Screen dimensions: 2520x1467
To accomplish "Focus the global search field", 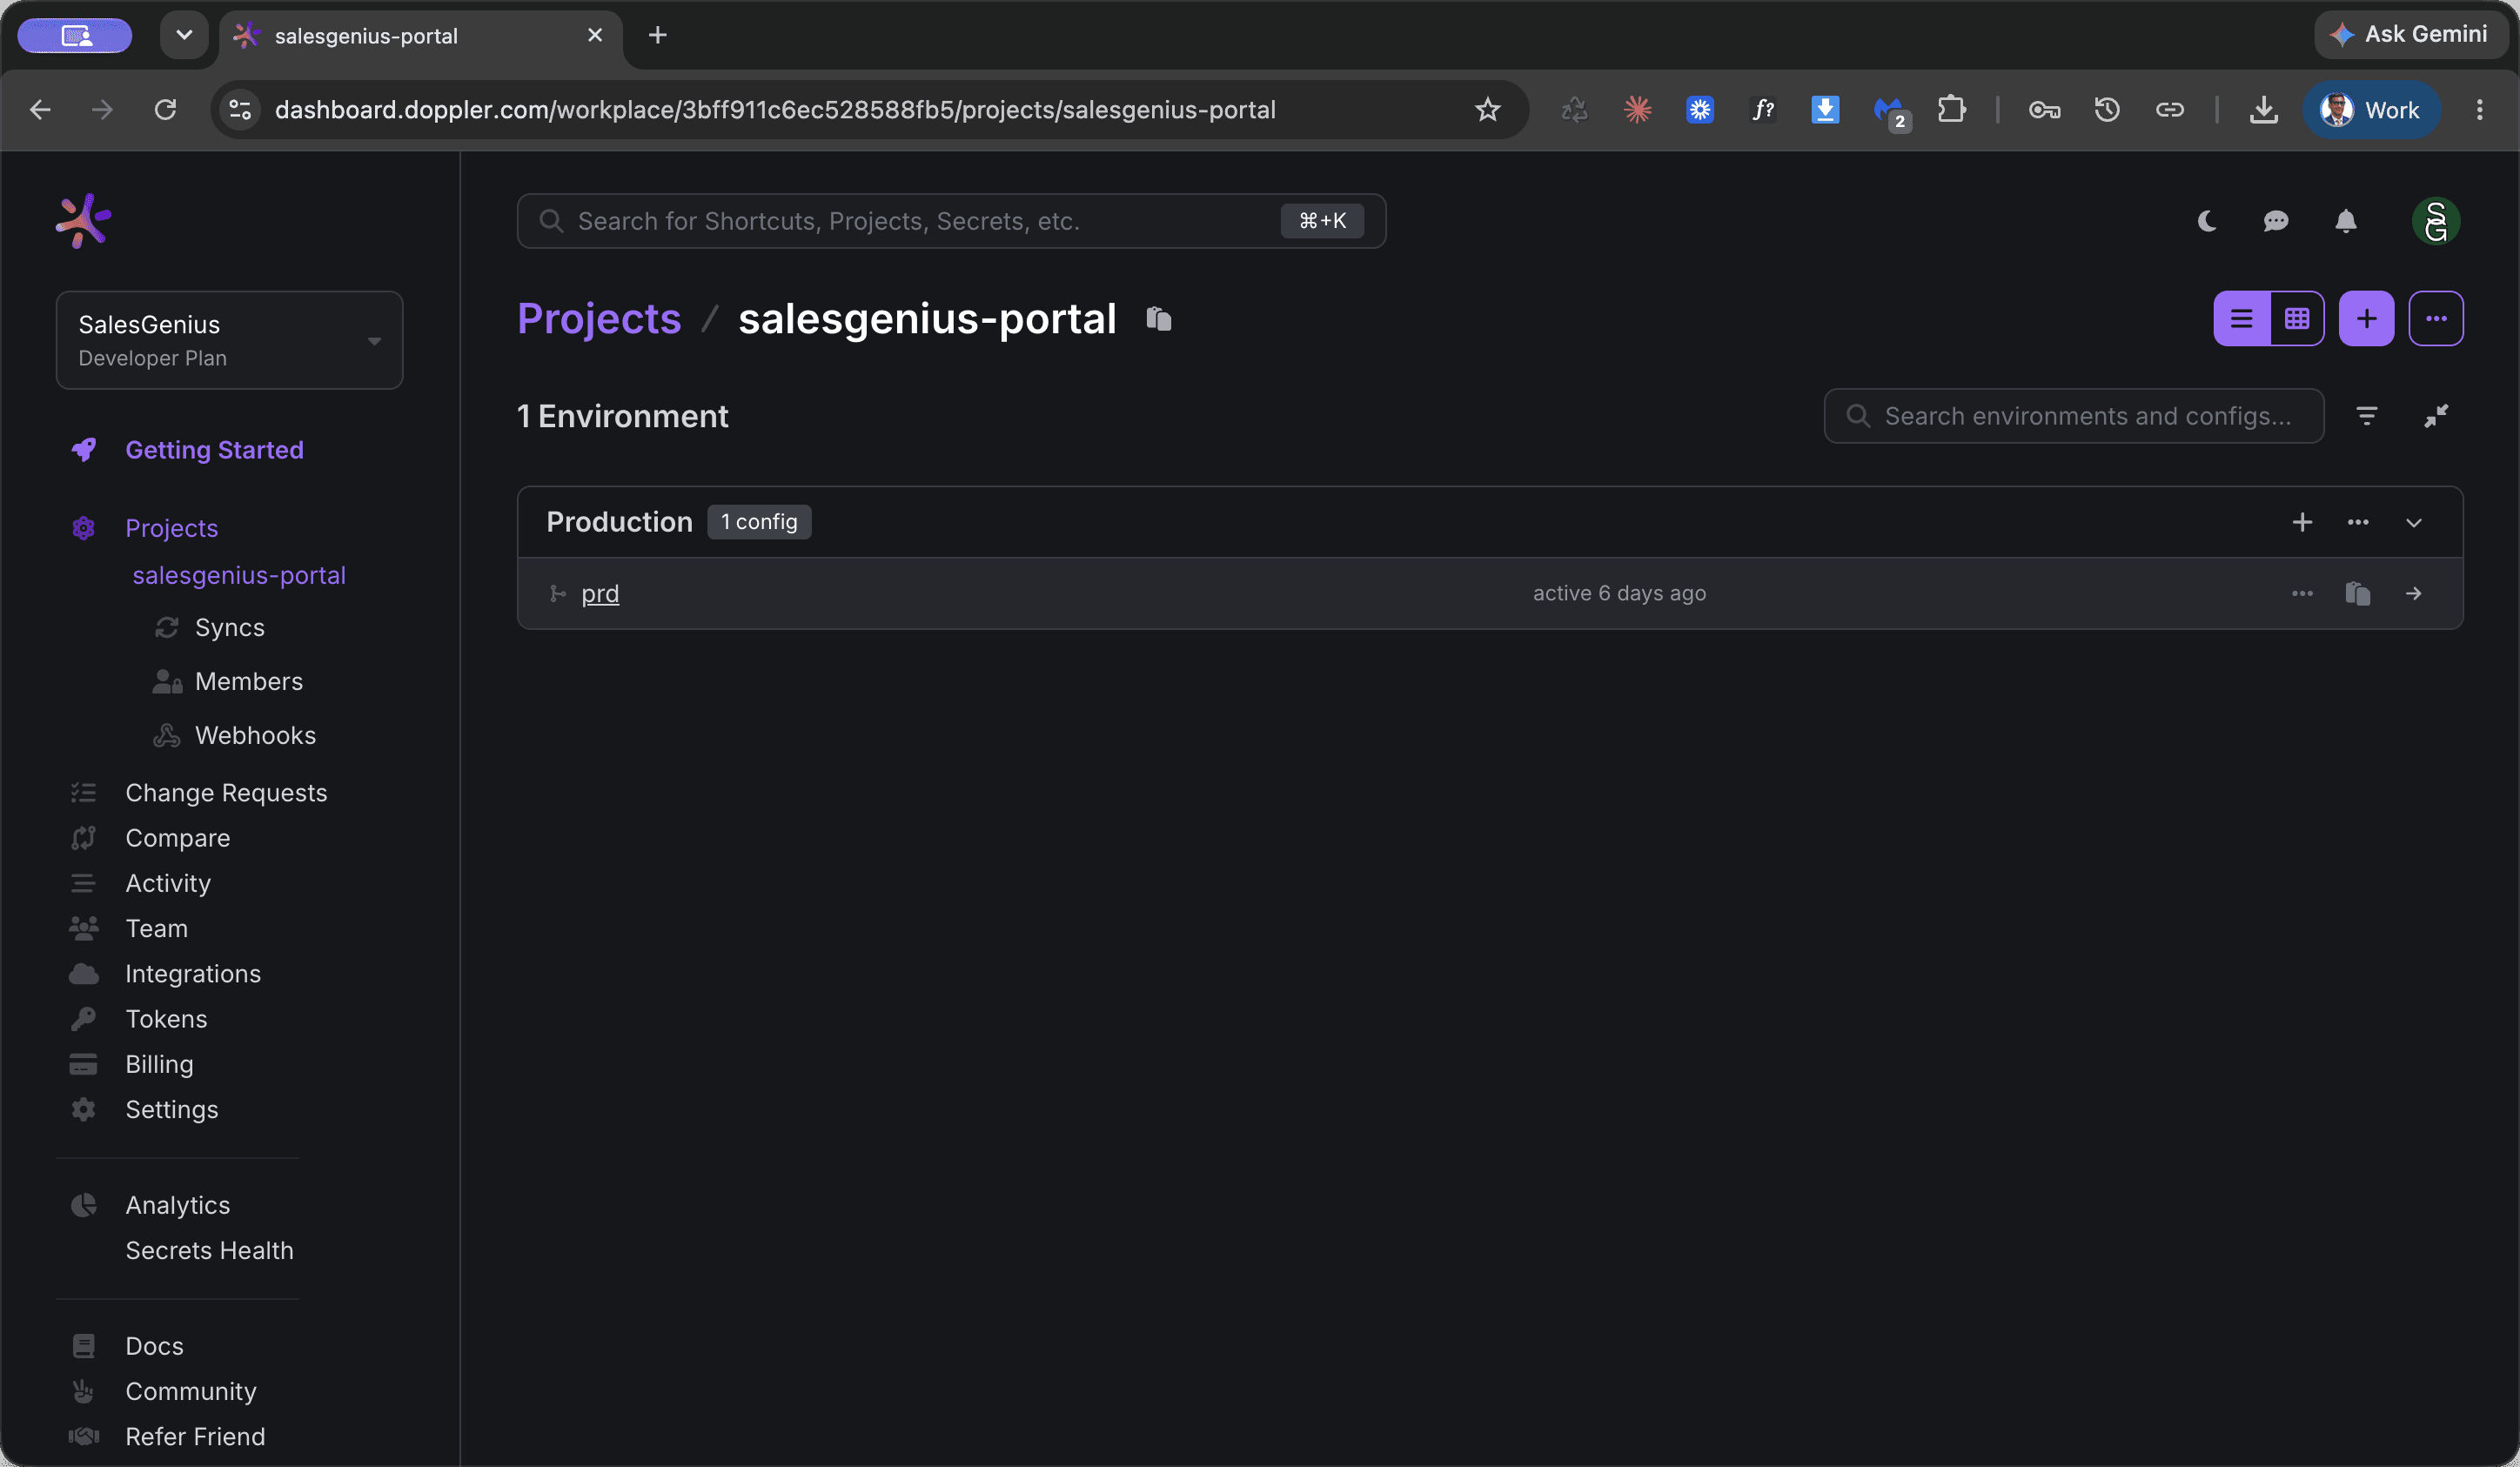I will pos(950,221).
